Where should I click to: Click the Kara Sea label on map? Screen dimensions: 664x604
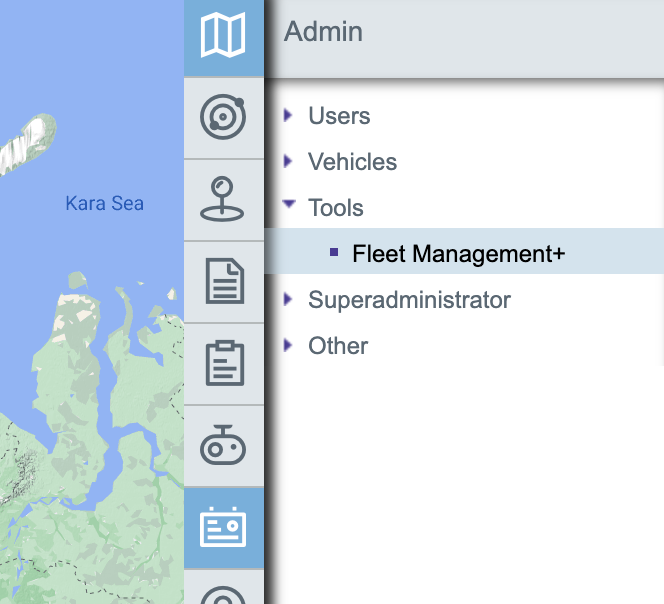(104, 204)
